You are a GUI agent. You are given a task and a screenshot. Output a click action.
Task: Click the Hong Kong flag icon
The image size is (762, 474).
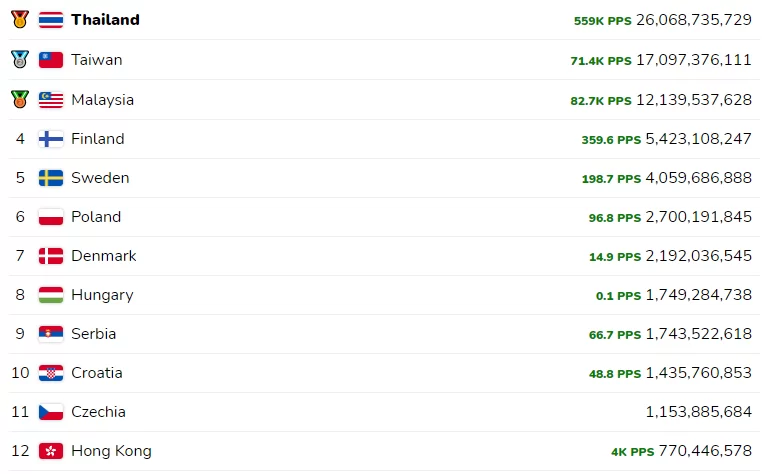point(51,451)
